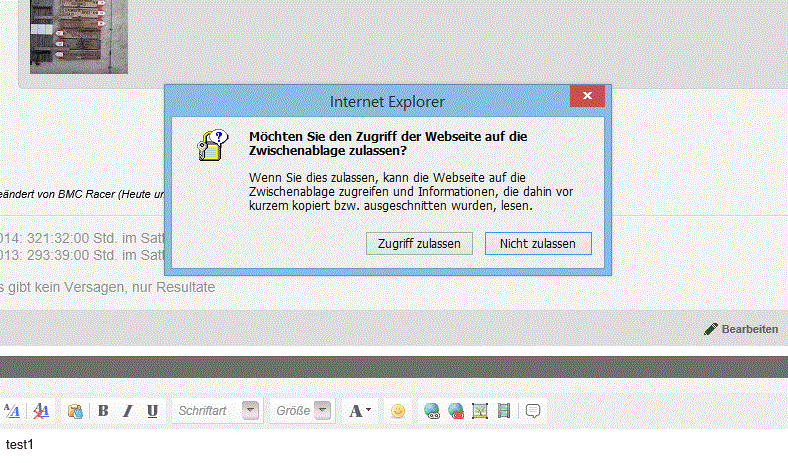The height and width of the screenshot is (463, 788).
Task: Click the insert video filmstrip icon
Action: tap(504, 411)
